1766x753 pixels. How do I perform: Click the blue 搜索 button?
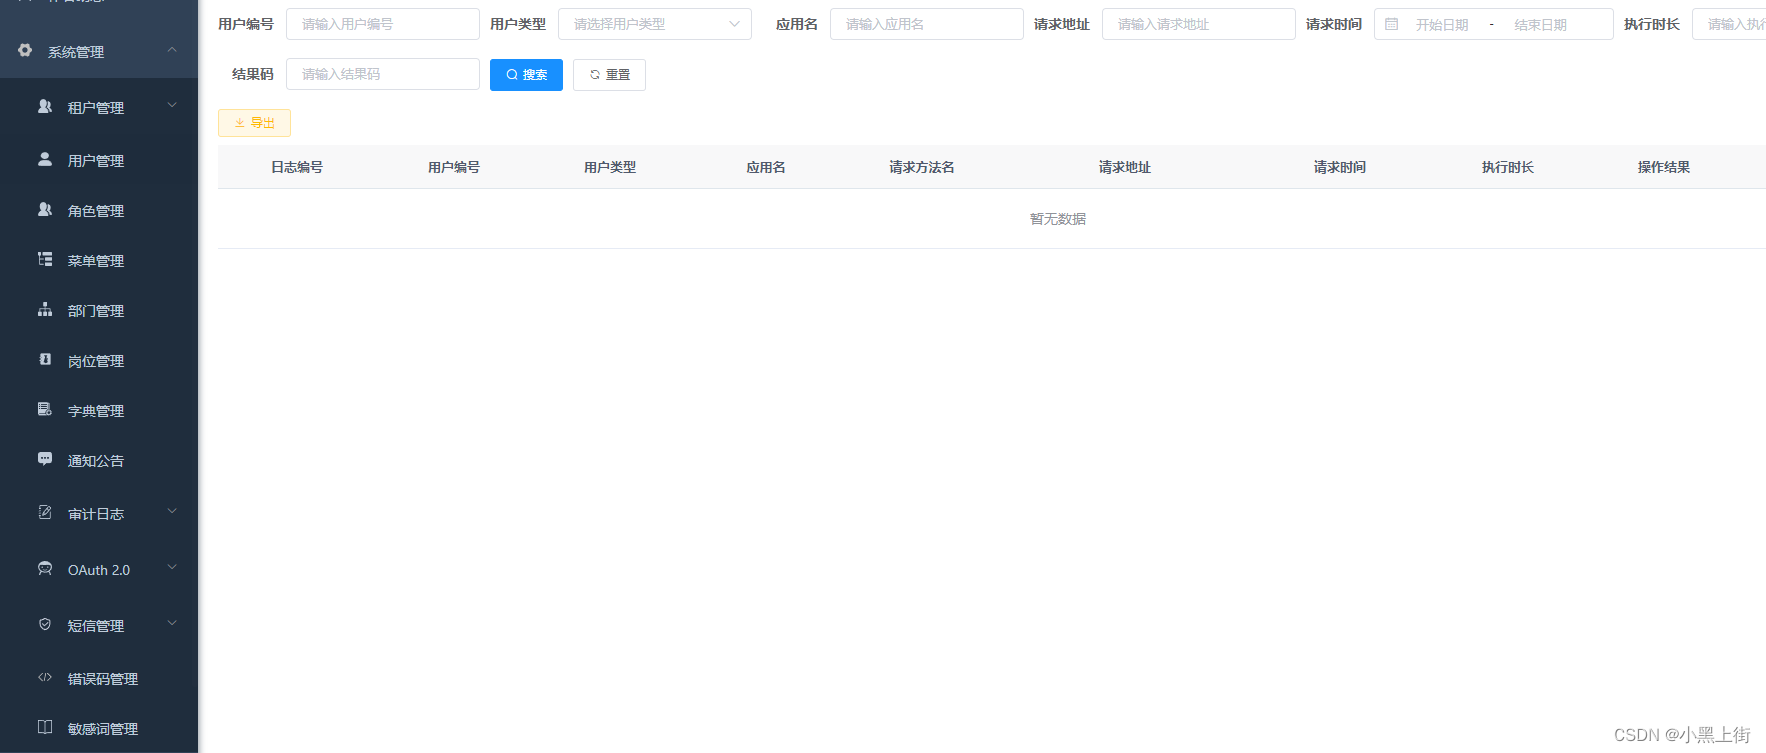pyautogui.click(x=526, y=75)
